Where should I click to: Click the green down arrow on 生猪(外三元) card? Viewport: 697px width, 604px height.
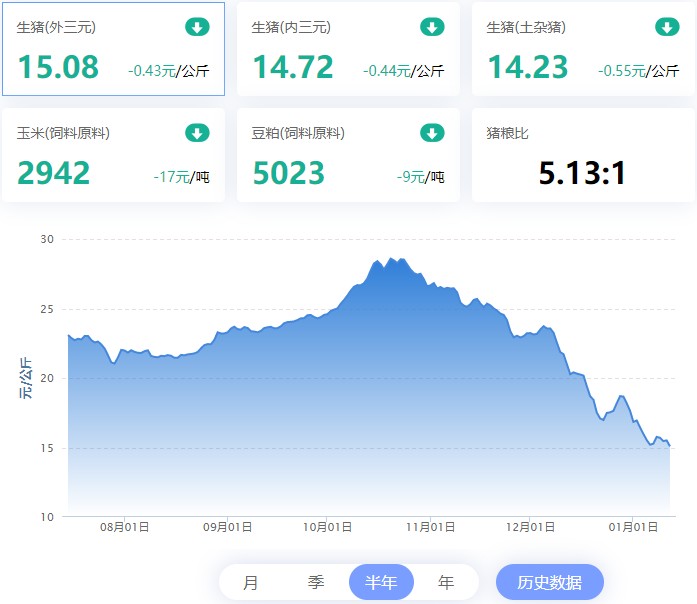click(x=197, y=27)
